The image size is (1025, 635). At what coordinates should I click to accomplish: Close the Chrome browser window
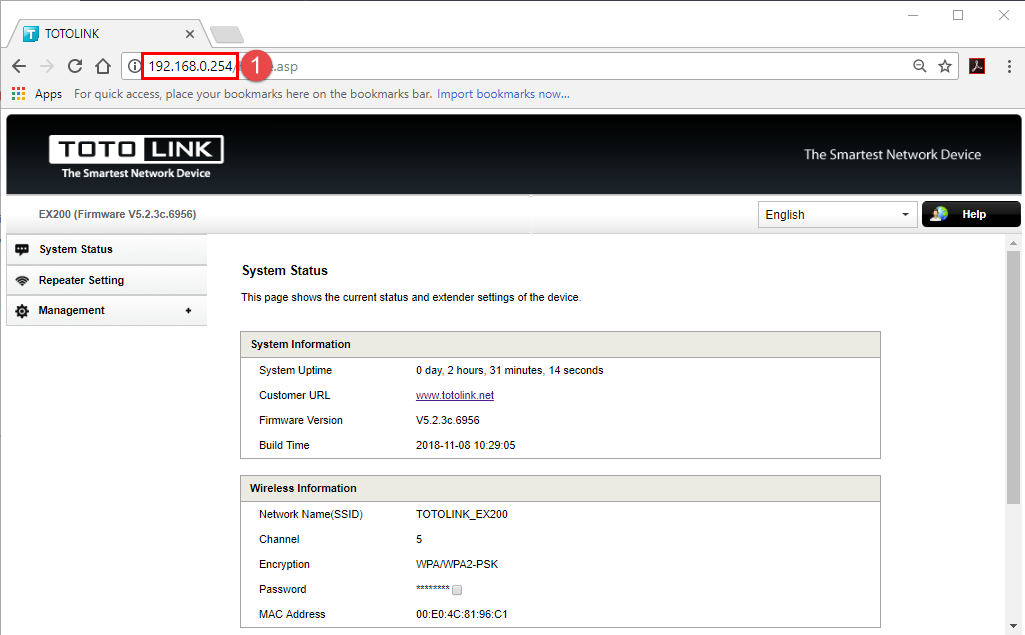1004,15
